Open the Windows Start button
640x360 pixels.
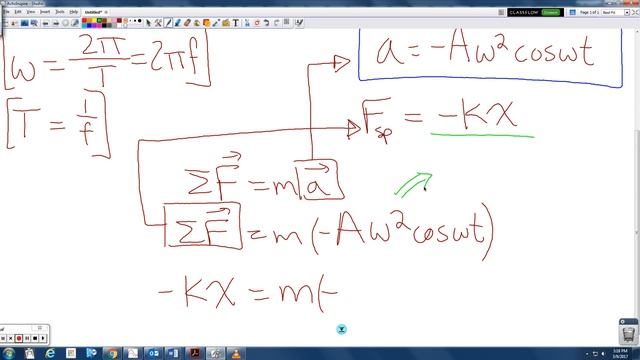click(8, 353)
